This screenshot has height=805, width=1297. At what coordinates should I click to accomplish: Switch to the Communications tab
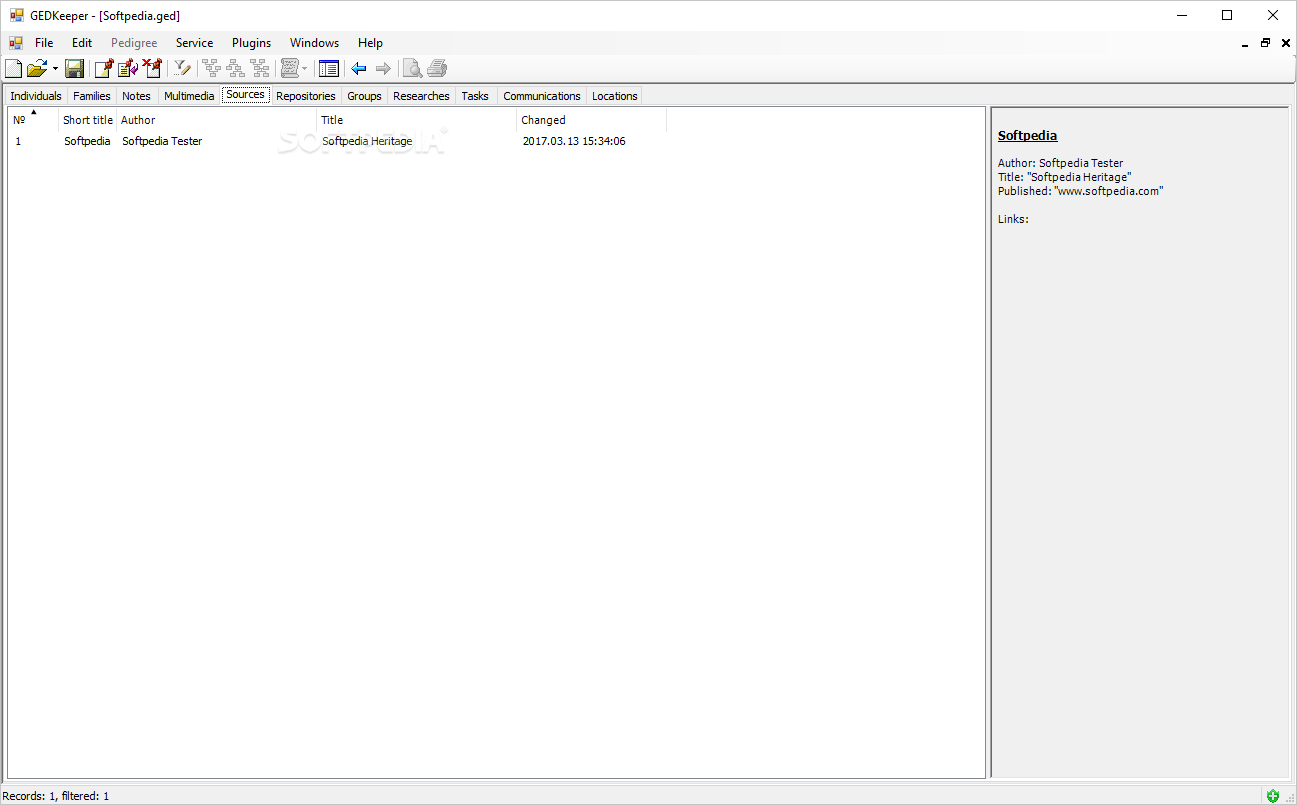(542, 96)
